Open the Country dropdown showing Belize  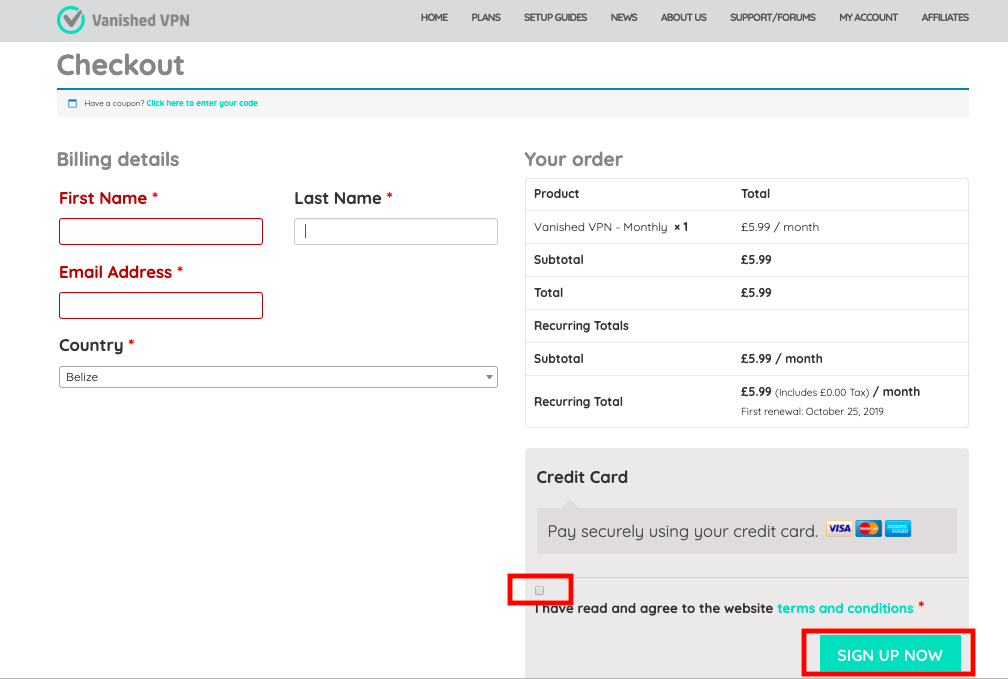pyautogui.click(x=278, y=377)
